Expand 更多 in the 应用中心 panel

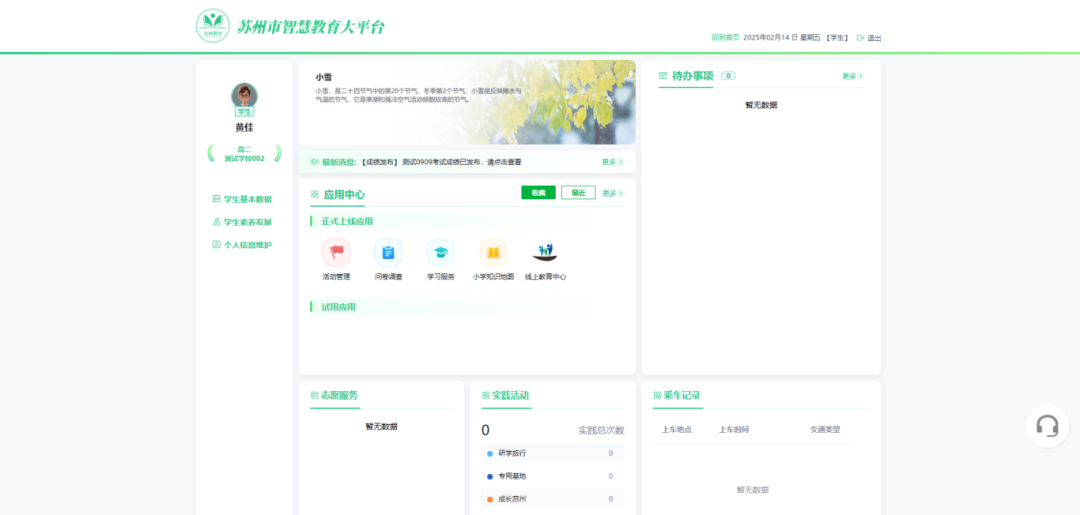pyautogui.click(x=612, y=194)
